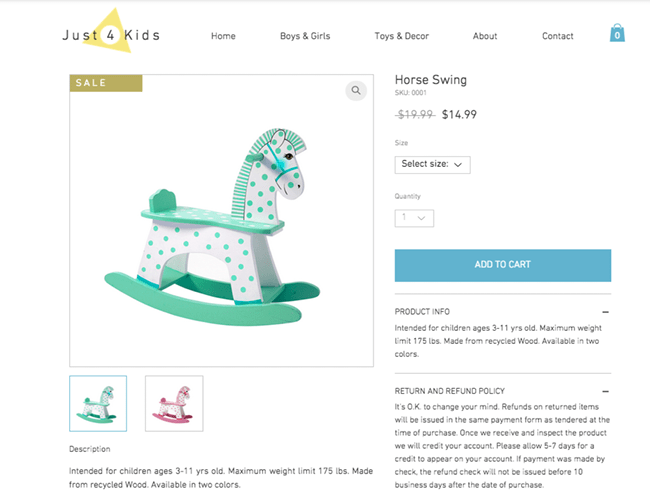Screen dimensions: 650x500
Task: Click the SALE ribbon badge
Action: tap(106, 83)
